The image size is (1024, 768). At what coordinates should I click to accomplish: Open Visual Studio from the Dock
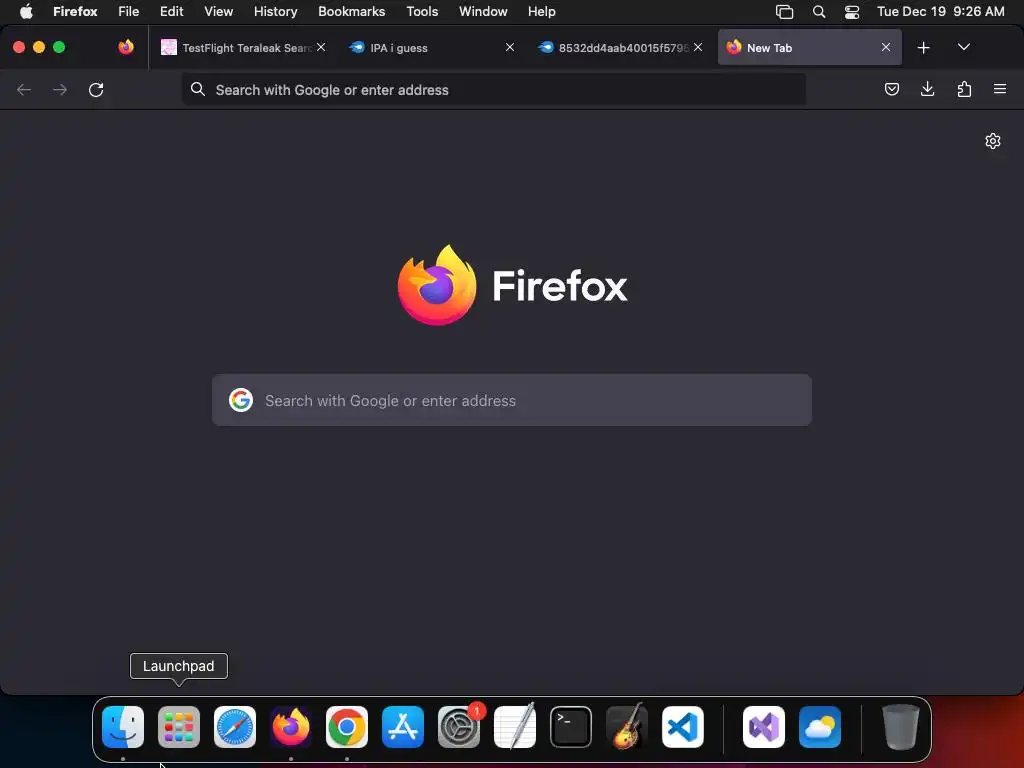click(x=764, y=726)
